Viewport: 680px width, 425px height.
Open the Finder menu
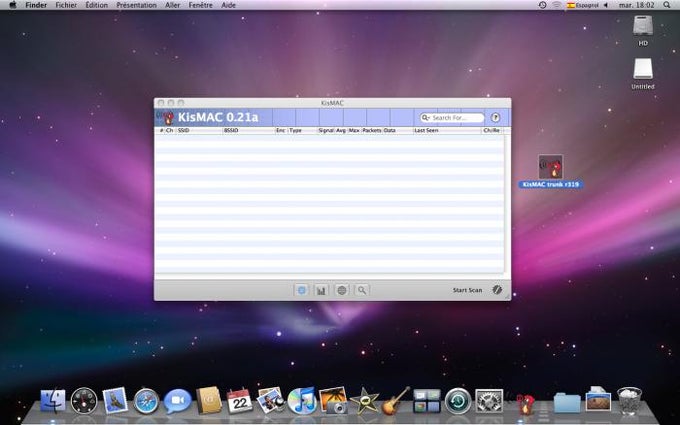click(x=36, y=5)
